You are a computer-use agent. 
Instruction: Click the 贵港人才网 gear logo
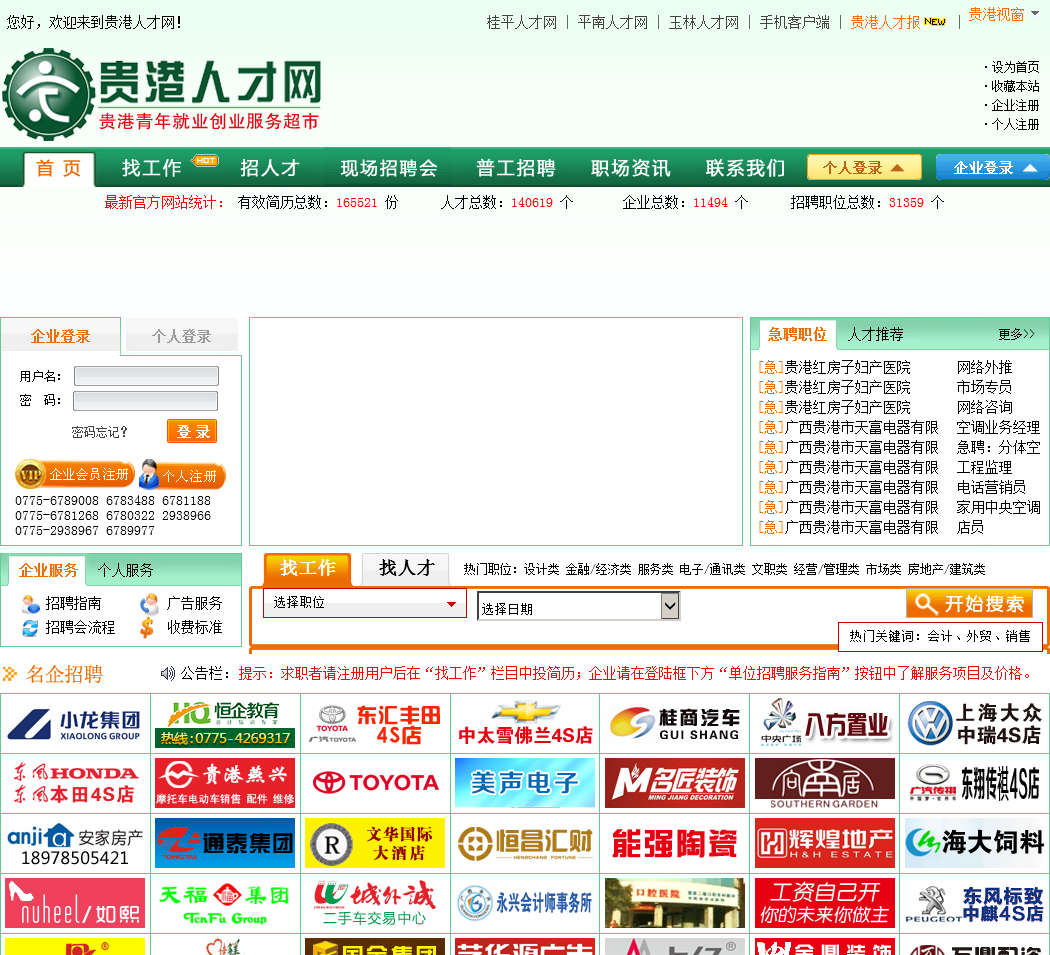point(48,94)
